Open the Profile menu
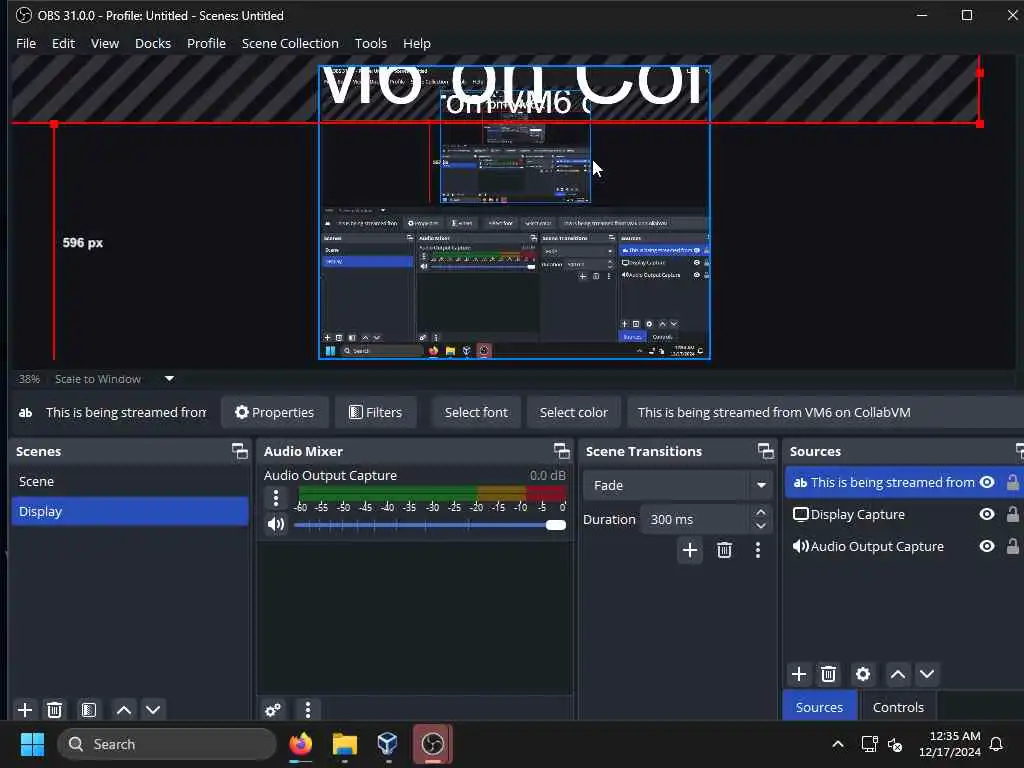 tap(206, 43)
